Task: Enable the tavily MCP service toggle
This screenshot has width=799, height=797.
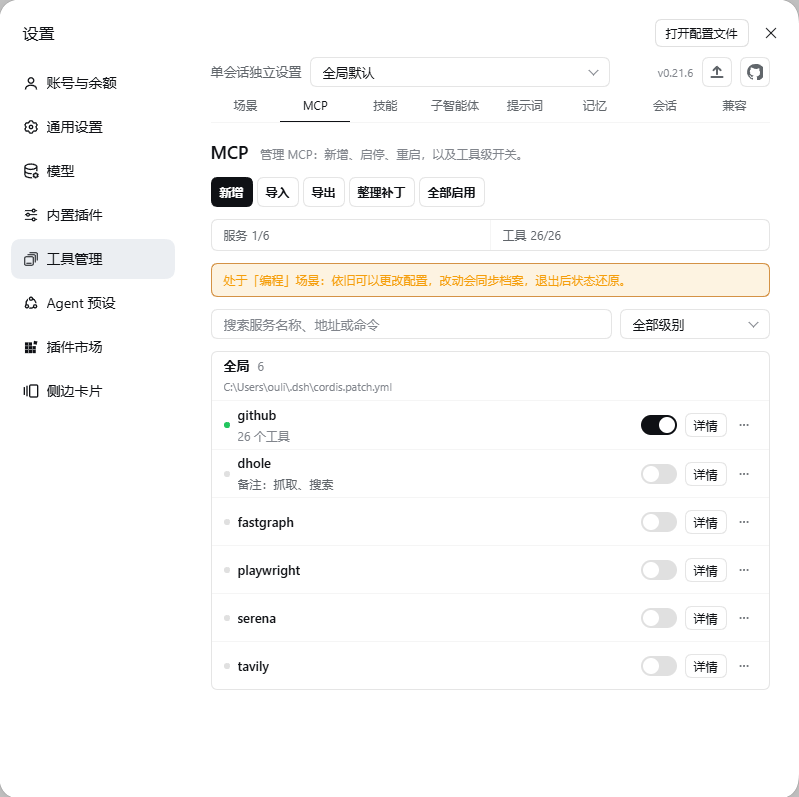Action: pyautogui.click(x=659, y=666)
